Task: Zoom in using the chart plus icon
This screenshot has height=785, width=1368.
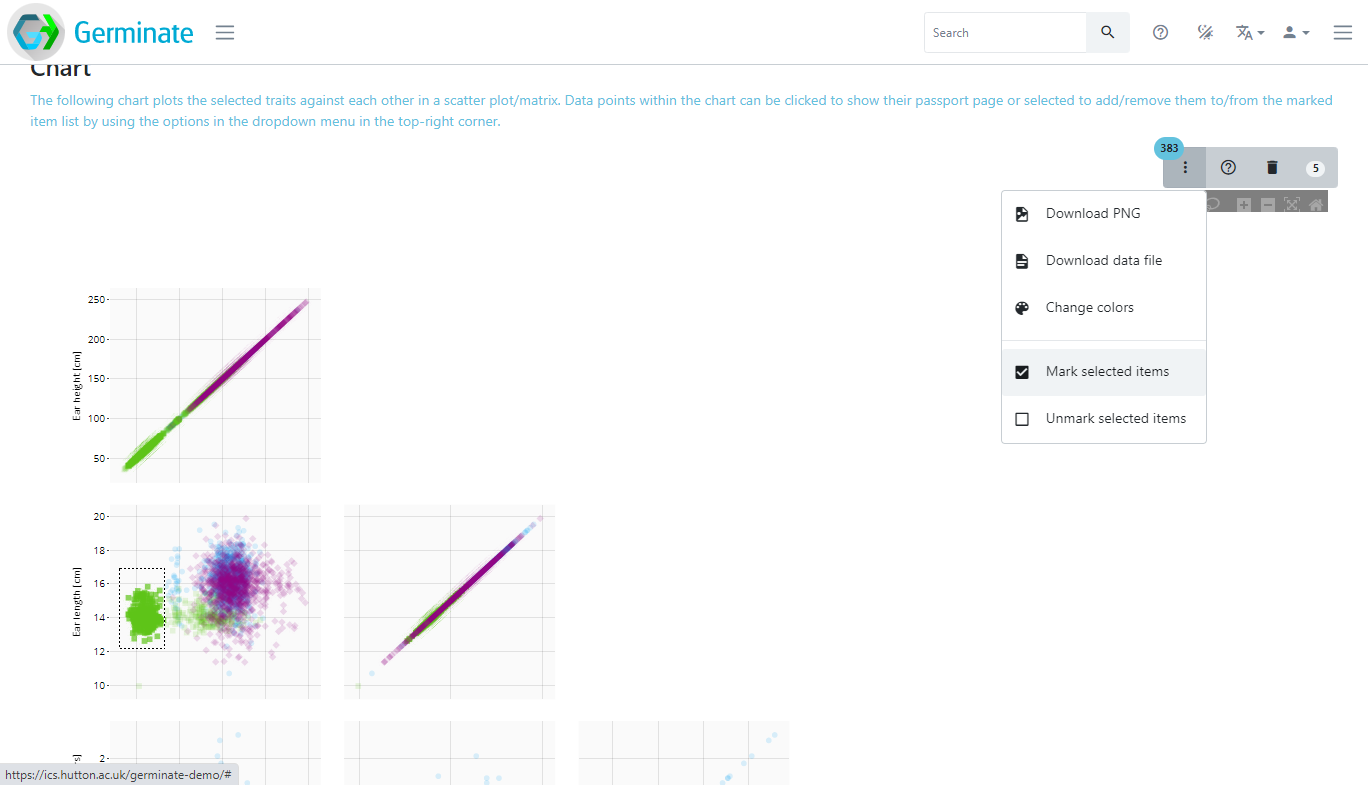Action: (x=1244, y=204)
